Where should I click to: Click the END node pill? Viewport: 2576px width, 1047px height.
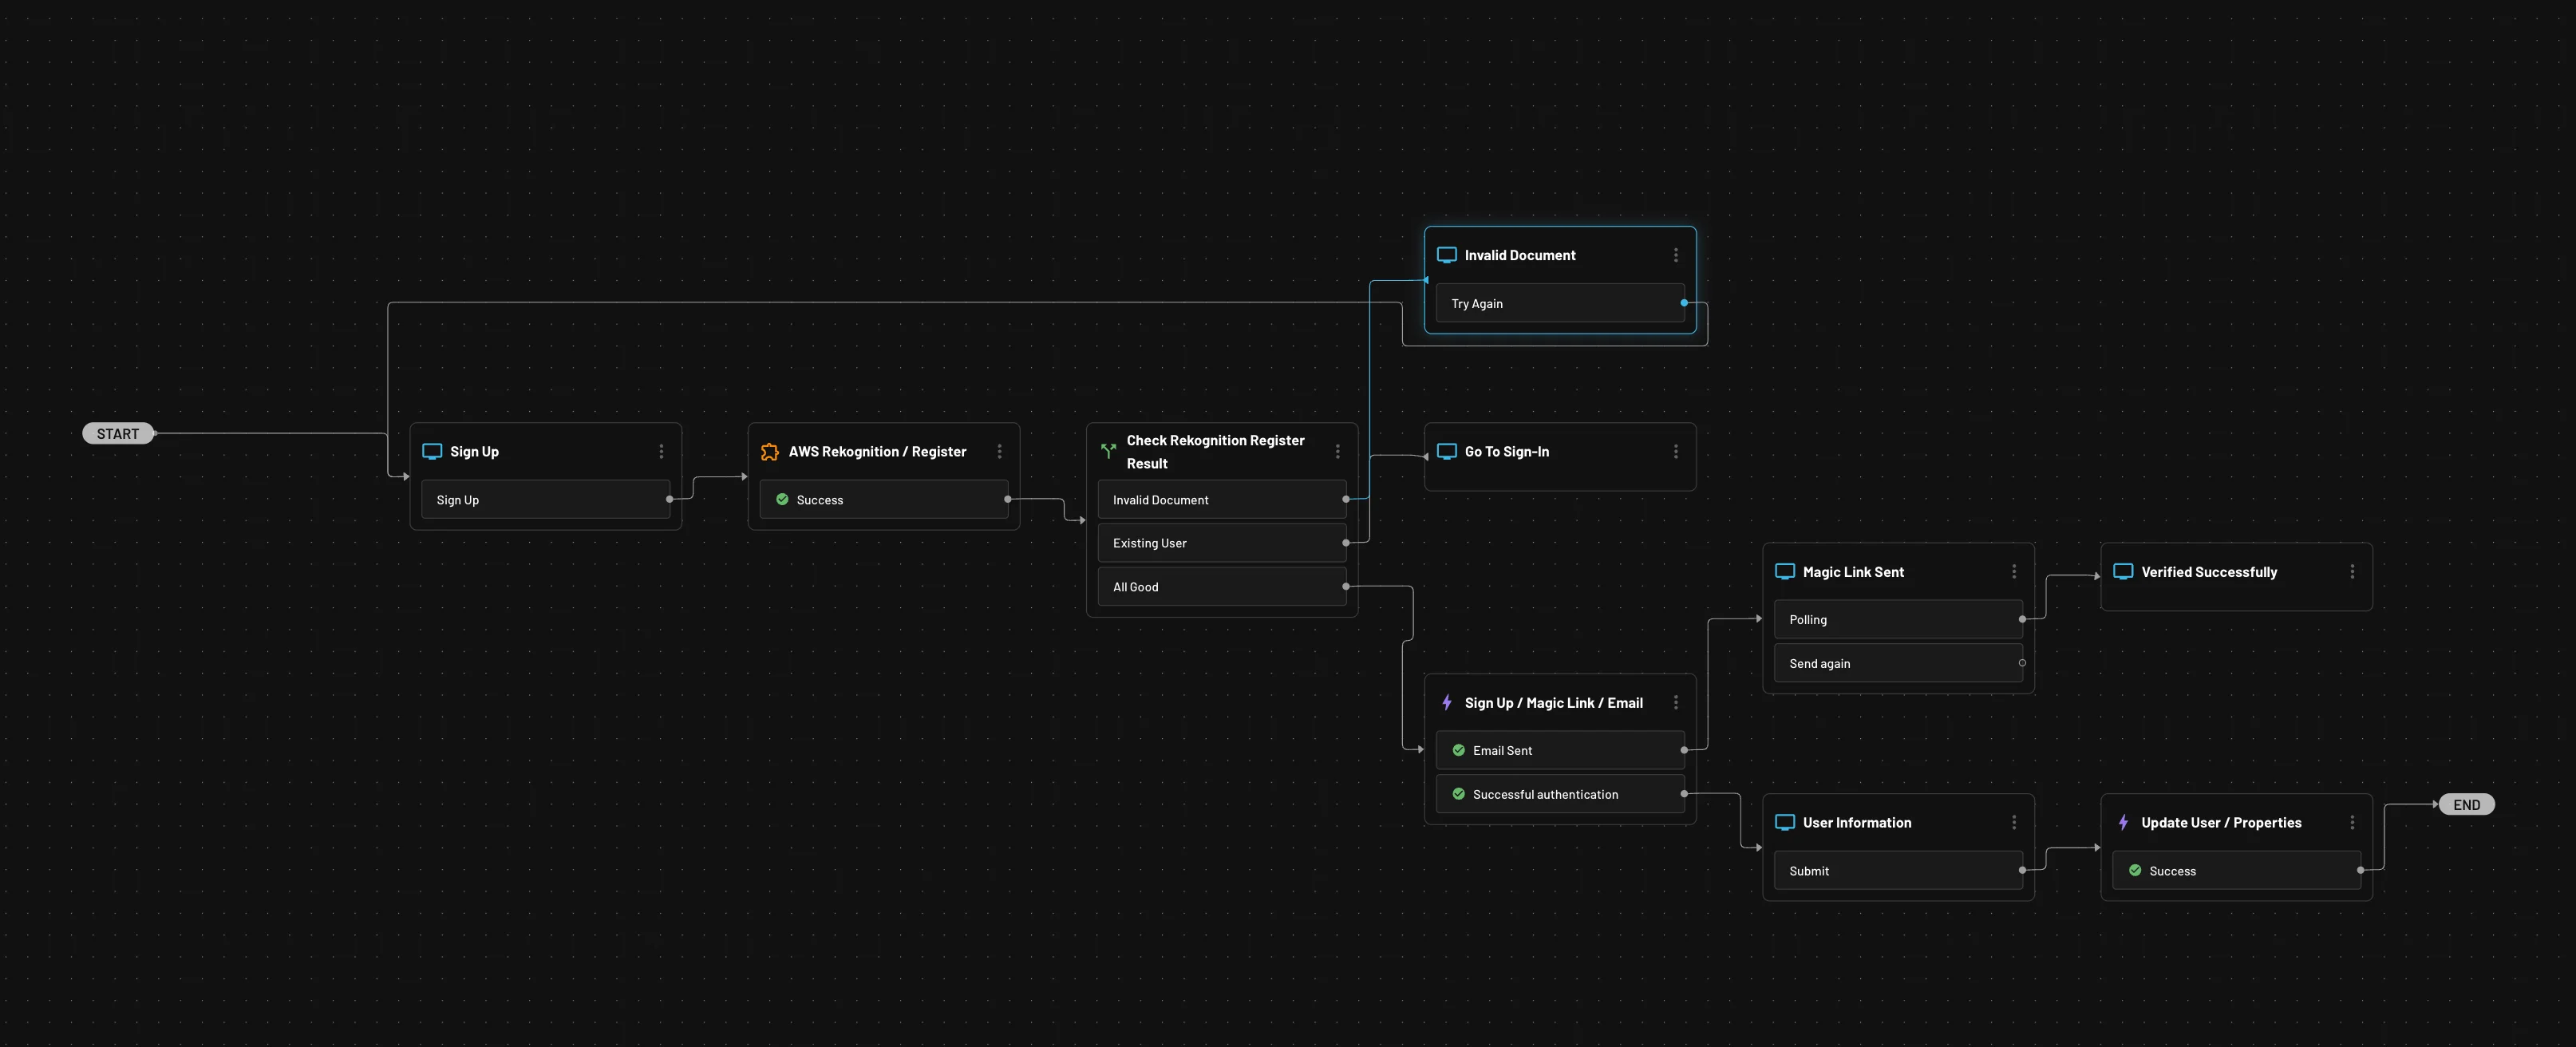tap(2465, 805)
